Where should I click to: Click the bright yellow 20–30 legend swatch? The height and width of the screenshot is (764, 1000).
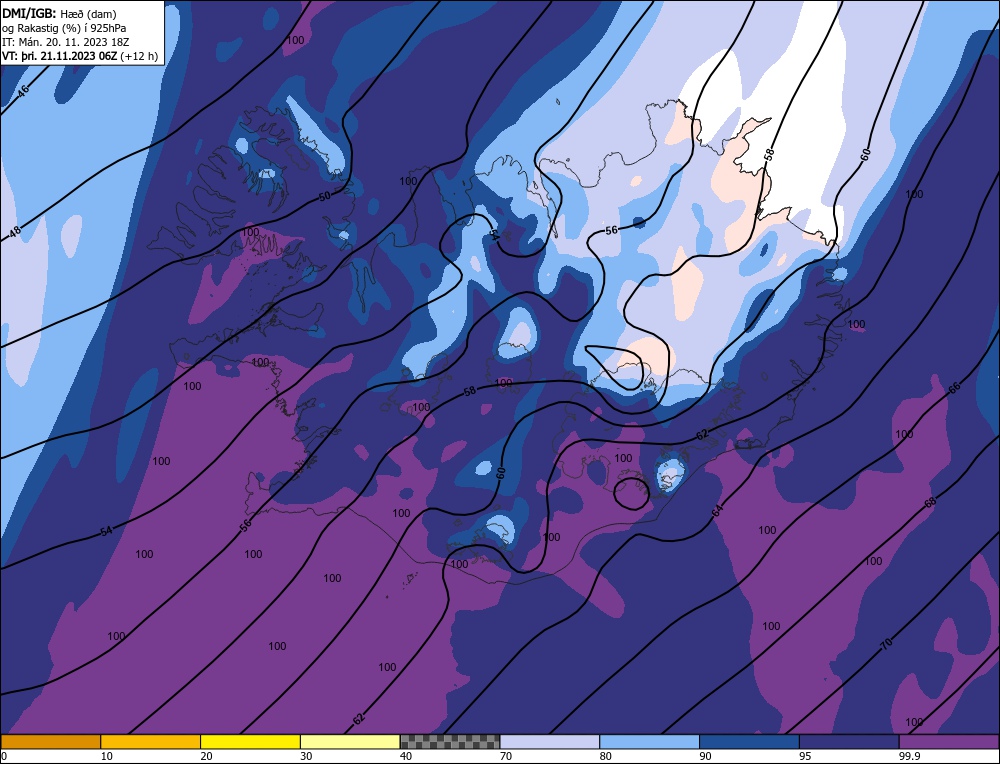coord(250,741)
